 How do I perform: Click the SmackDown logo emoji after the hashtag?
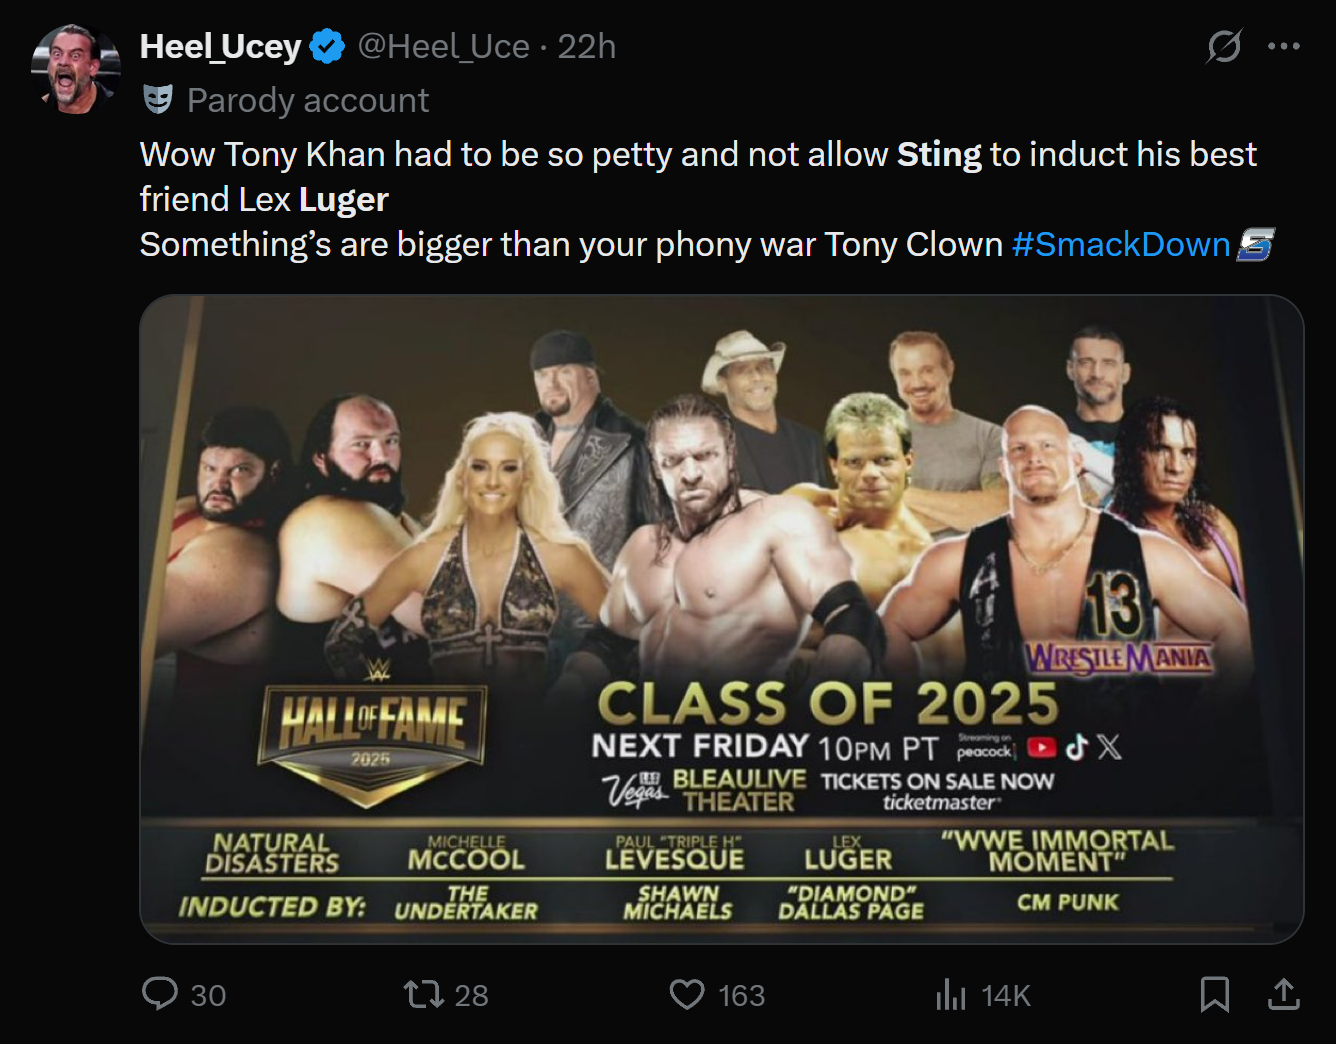1256,244
